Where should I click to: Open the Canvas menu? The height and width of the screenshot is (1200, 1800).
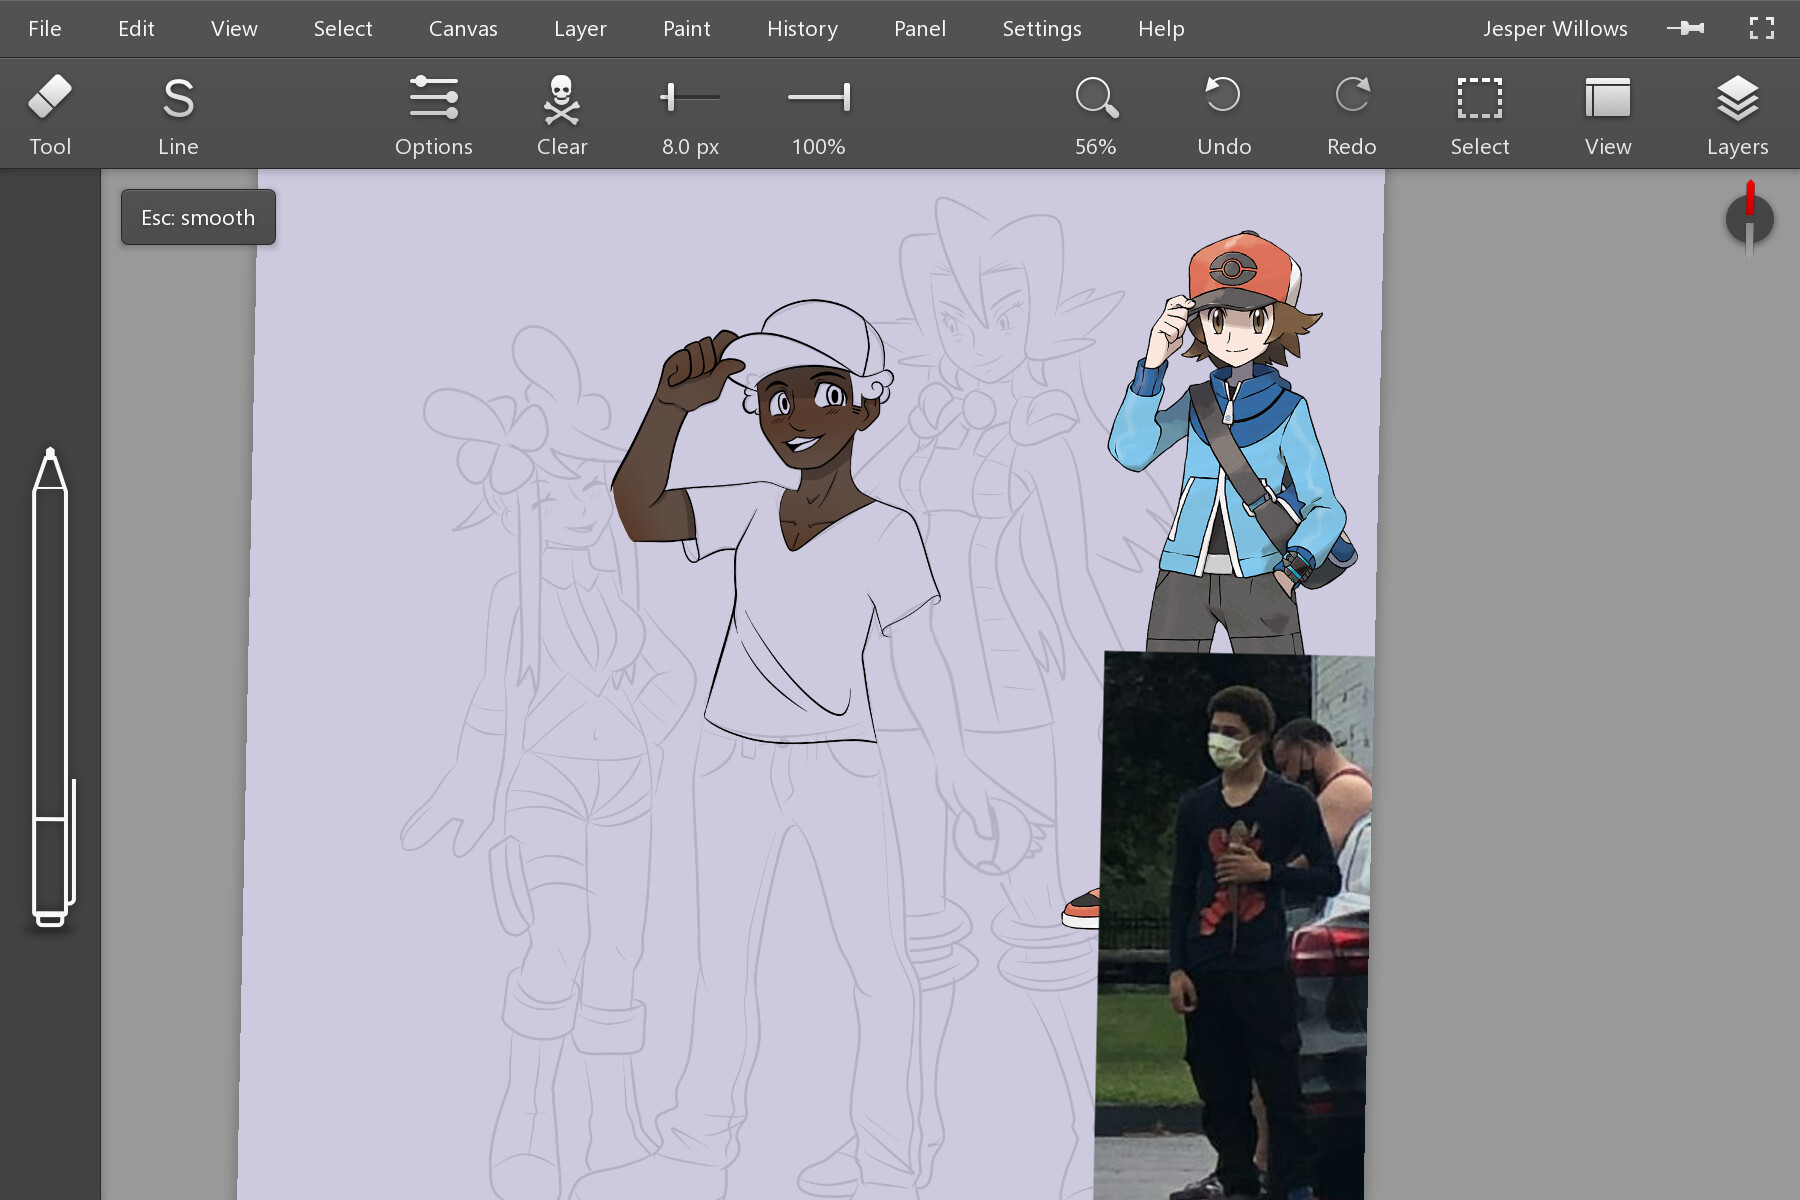(x=462, y=28)
